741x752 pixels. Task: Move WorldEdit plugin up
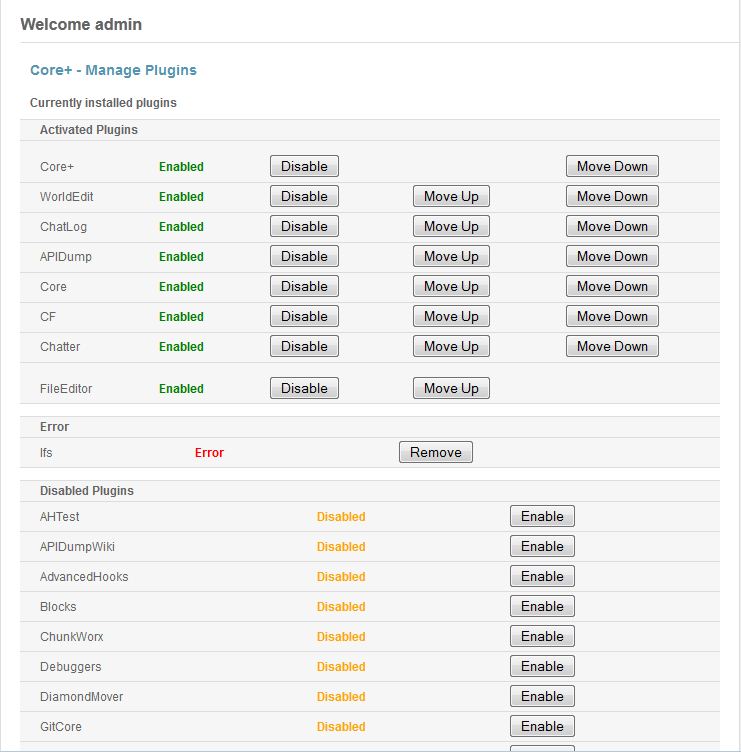[x=451, y=196]
